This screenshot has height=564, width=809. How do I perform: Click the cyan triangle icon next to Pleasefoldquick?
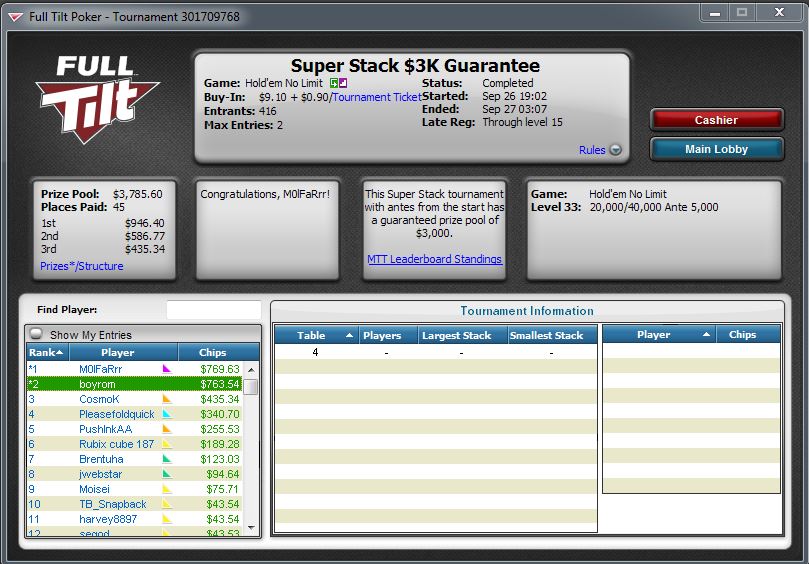[167, 414]
